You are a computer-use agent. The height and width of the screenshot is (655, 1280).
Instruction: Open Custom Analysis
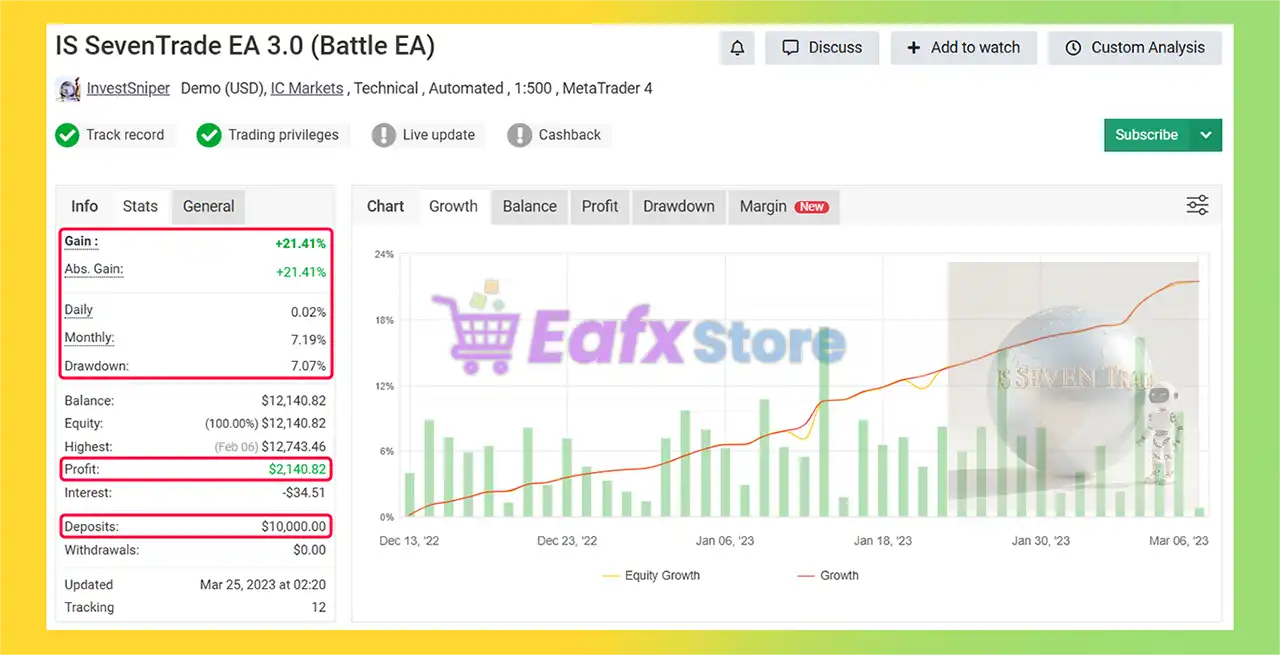click(x=1135, y=48)
